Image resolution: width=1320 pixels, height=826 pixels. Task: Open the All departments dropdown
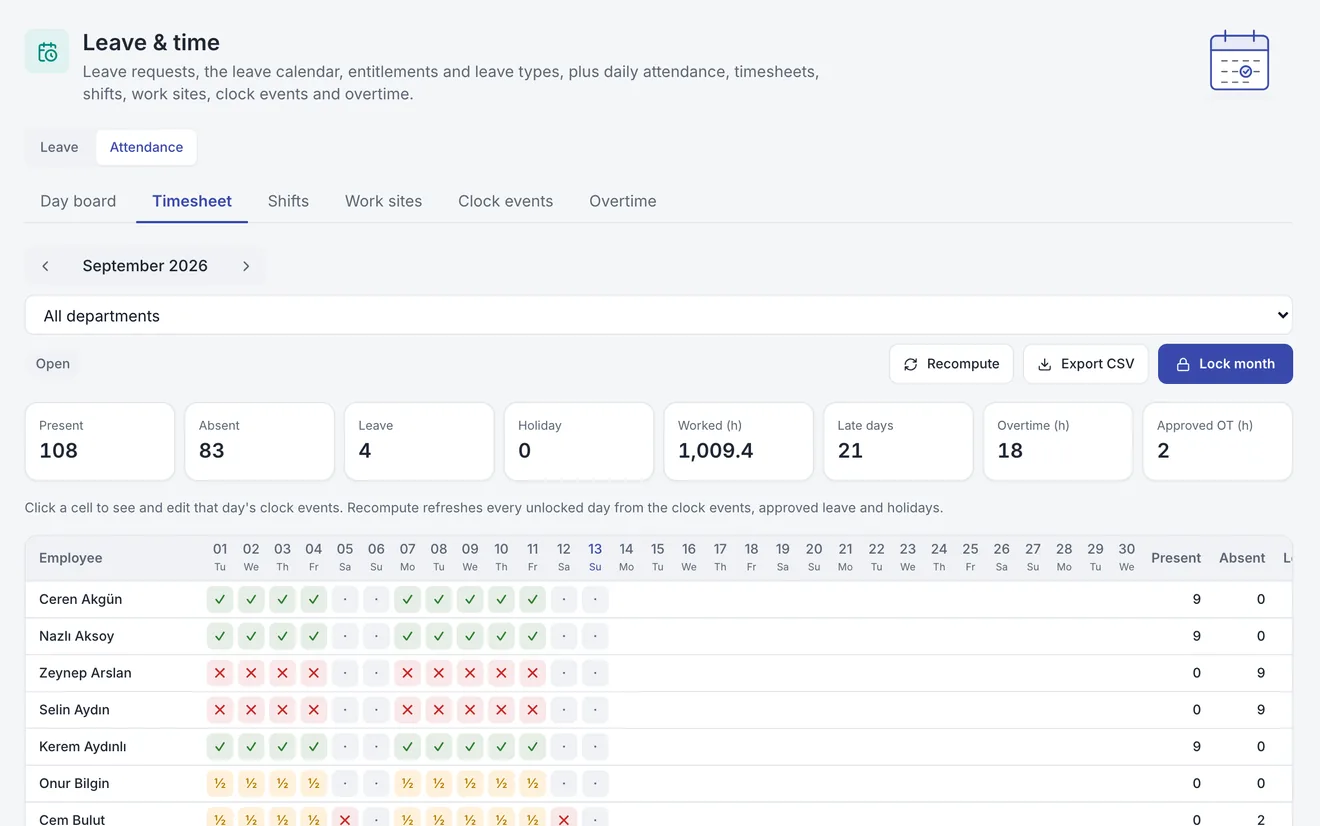pos(659,315)
